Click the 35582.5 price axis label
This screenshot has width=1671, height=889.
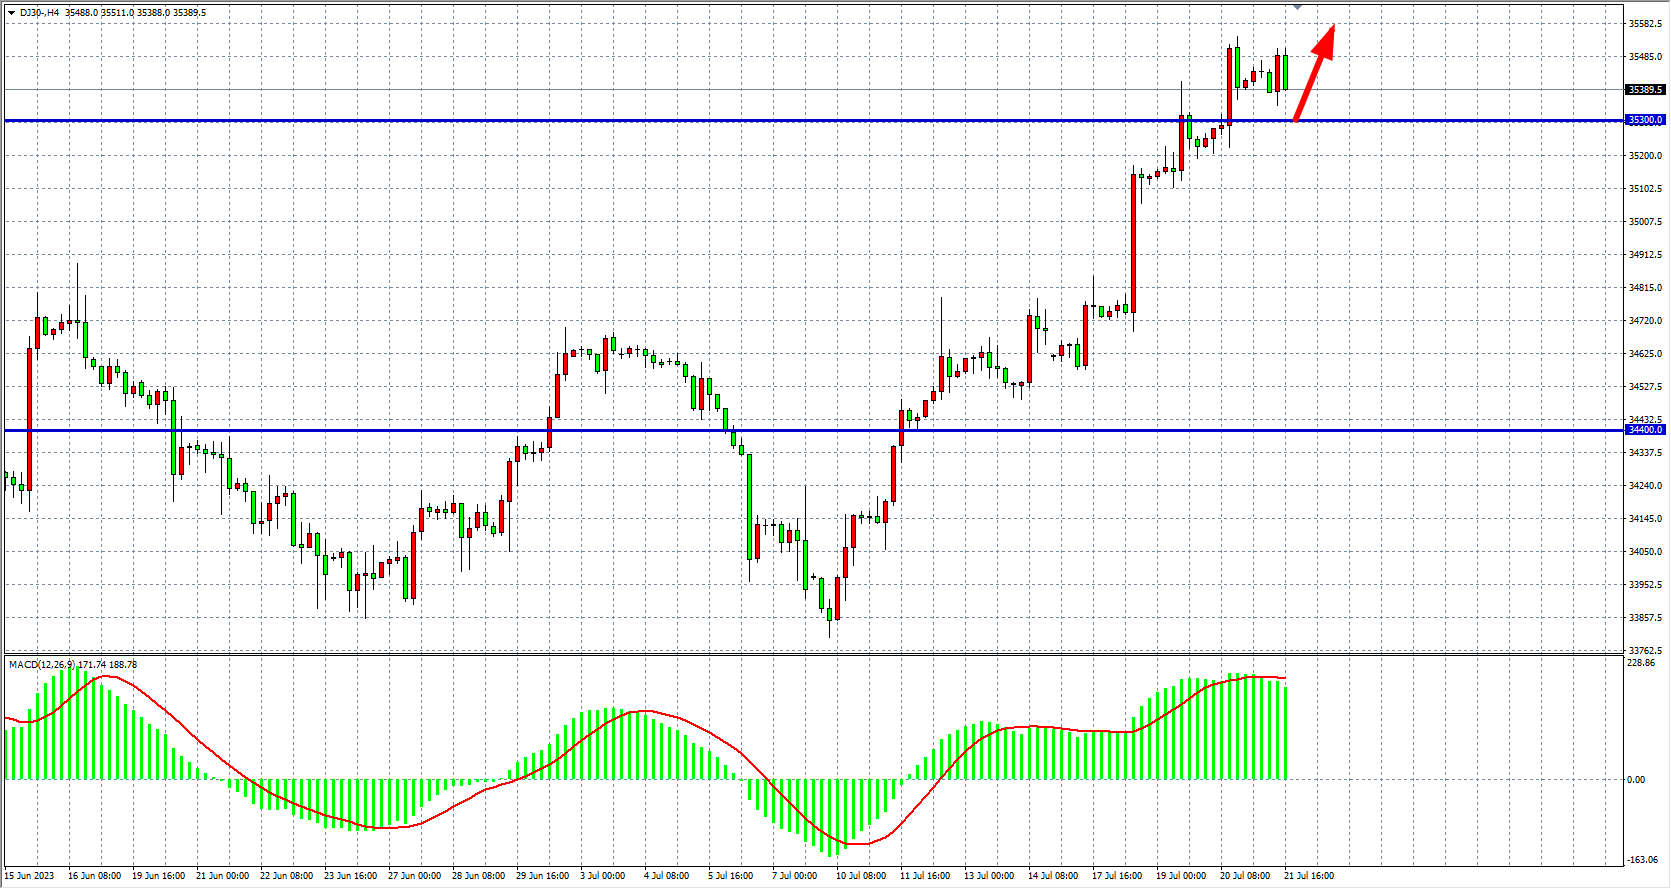pyautogui.click(x=1645, y=24)
